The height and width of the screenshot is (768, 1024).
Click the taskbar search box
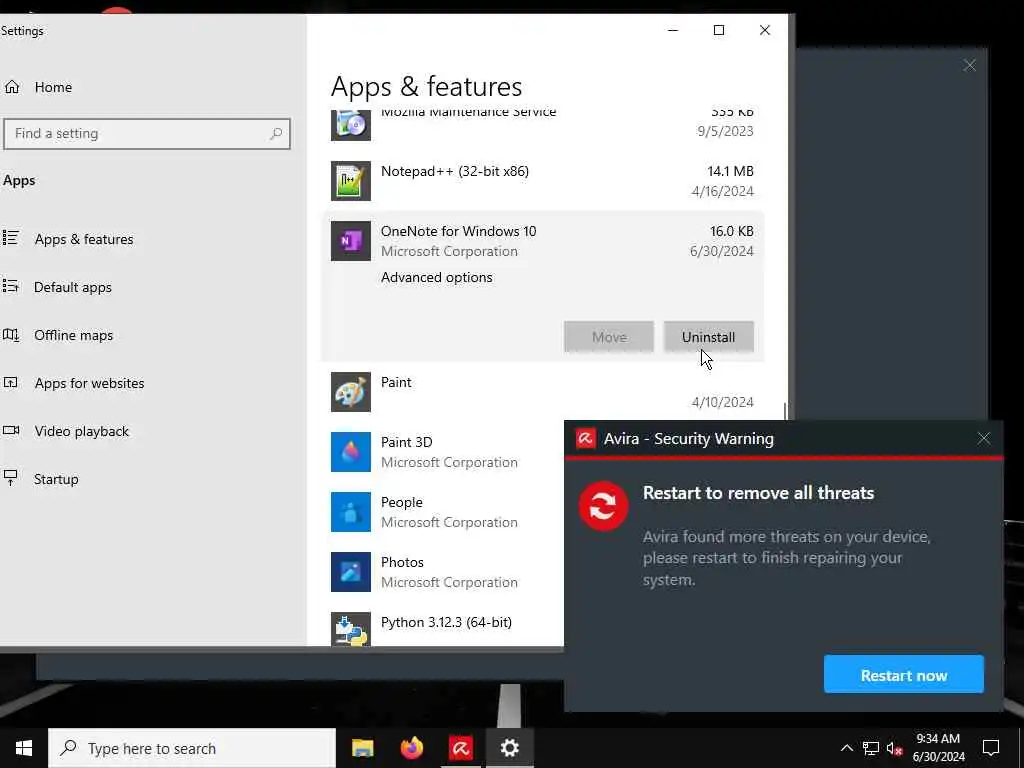click(192, 748)
